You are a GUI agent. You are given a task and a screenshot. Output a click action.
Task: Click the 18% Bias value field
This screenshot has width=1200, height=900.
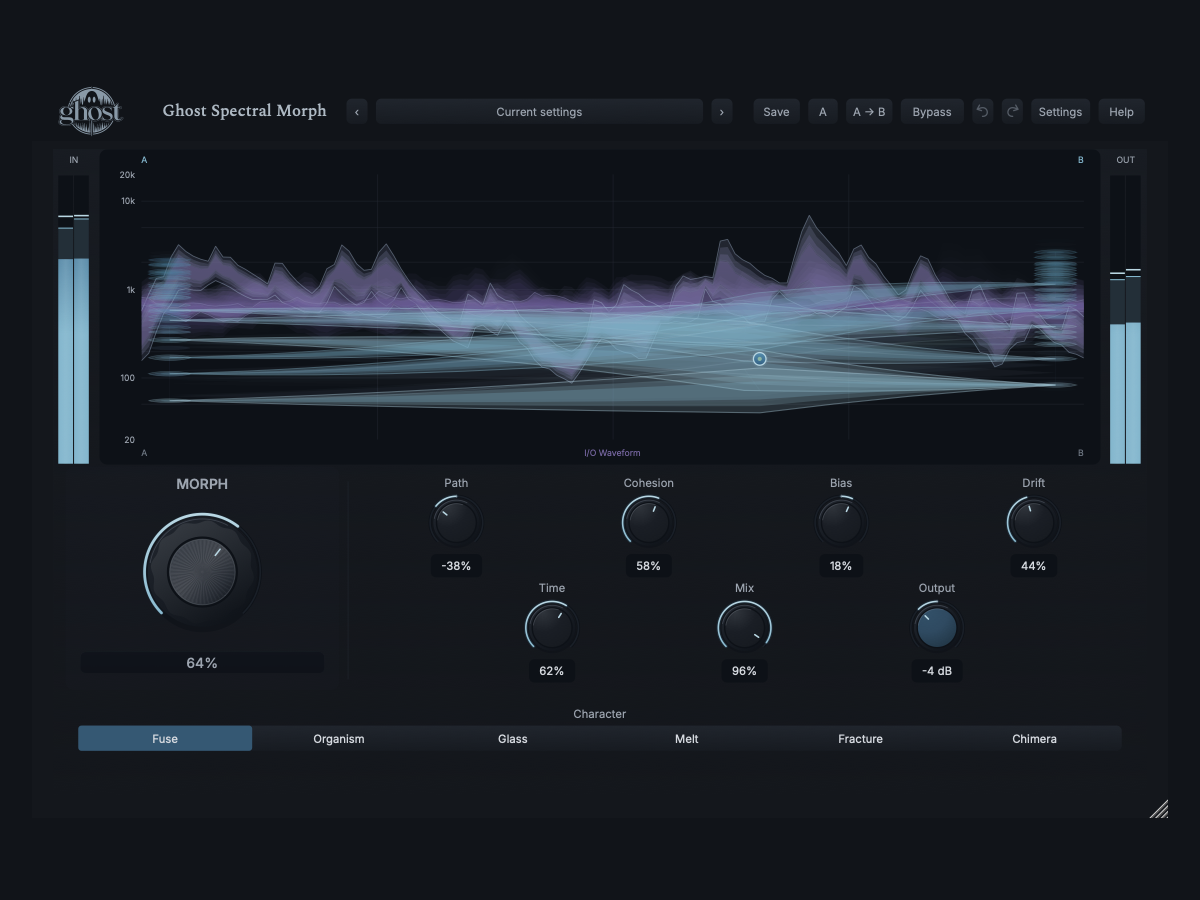(x=841, y=566)
